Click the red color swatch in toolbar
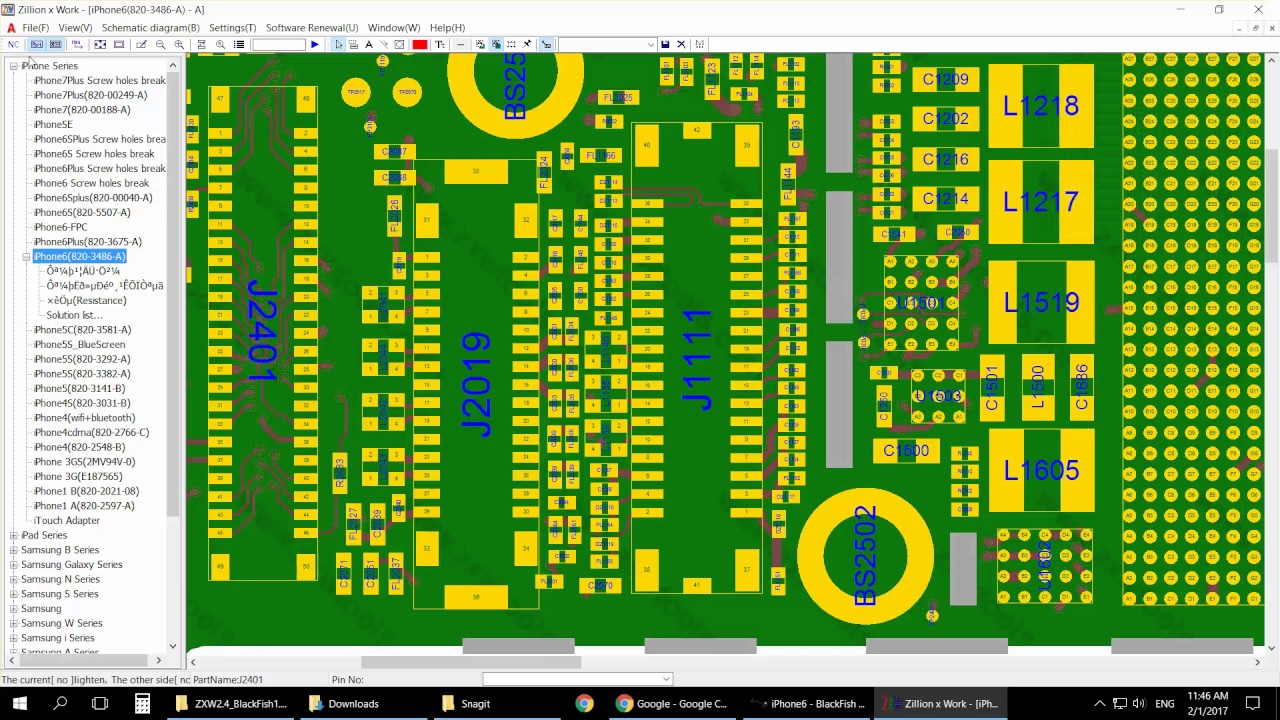 click(x=420, y=44)
